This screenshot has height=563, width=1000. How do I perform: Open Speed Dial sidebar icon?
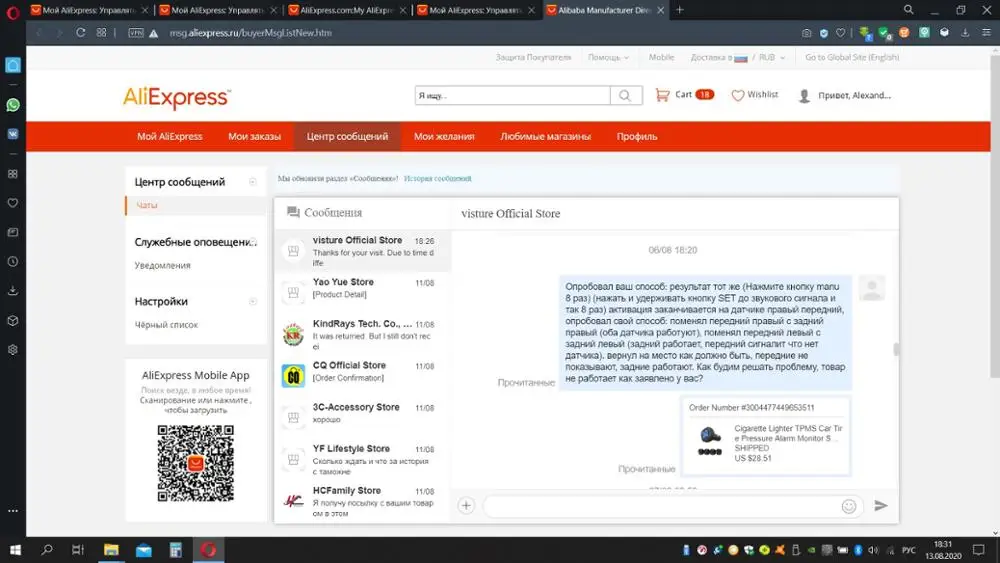pyautogui.click(x=13, y=174)
